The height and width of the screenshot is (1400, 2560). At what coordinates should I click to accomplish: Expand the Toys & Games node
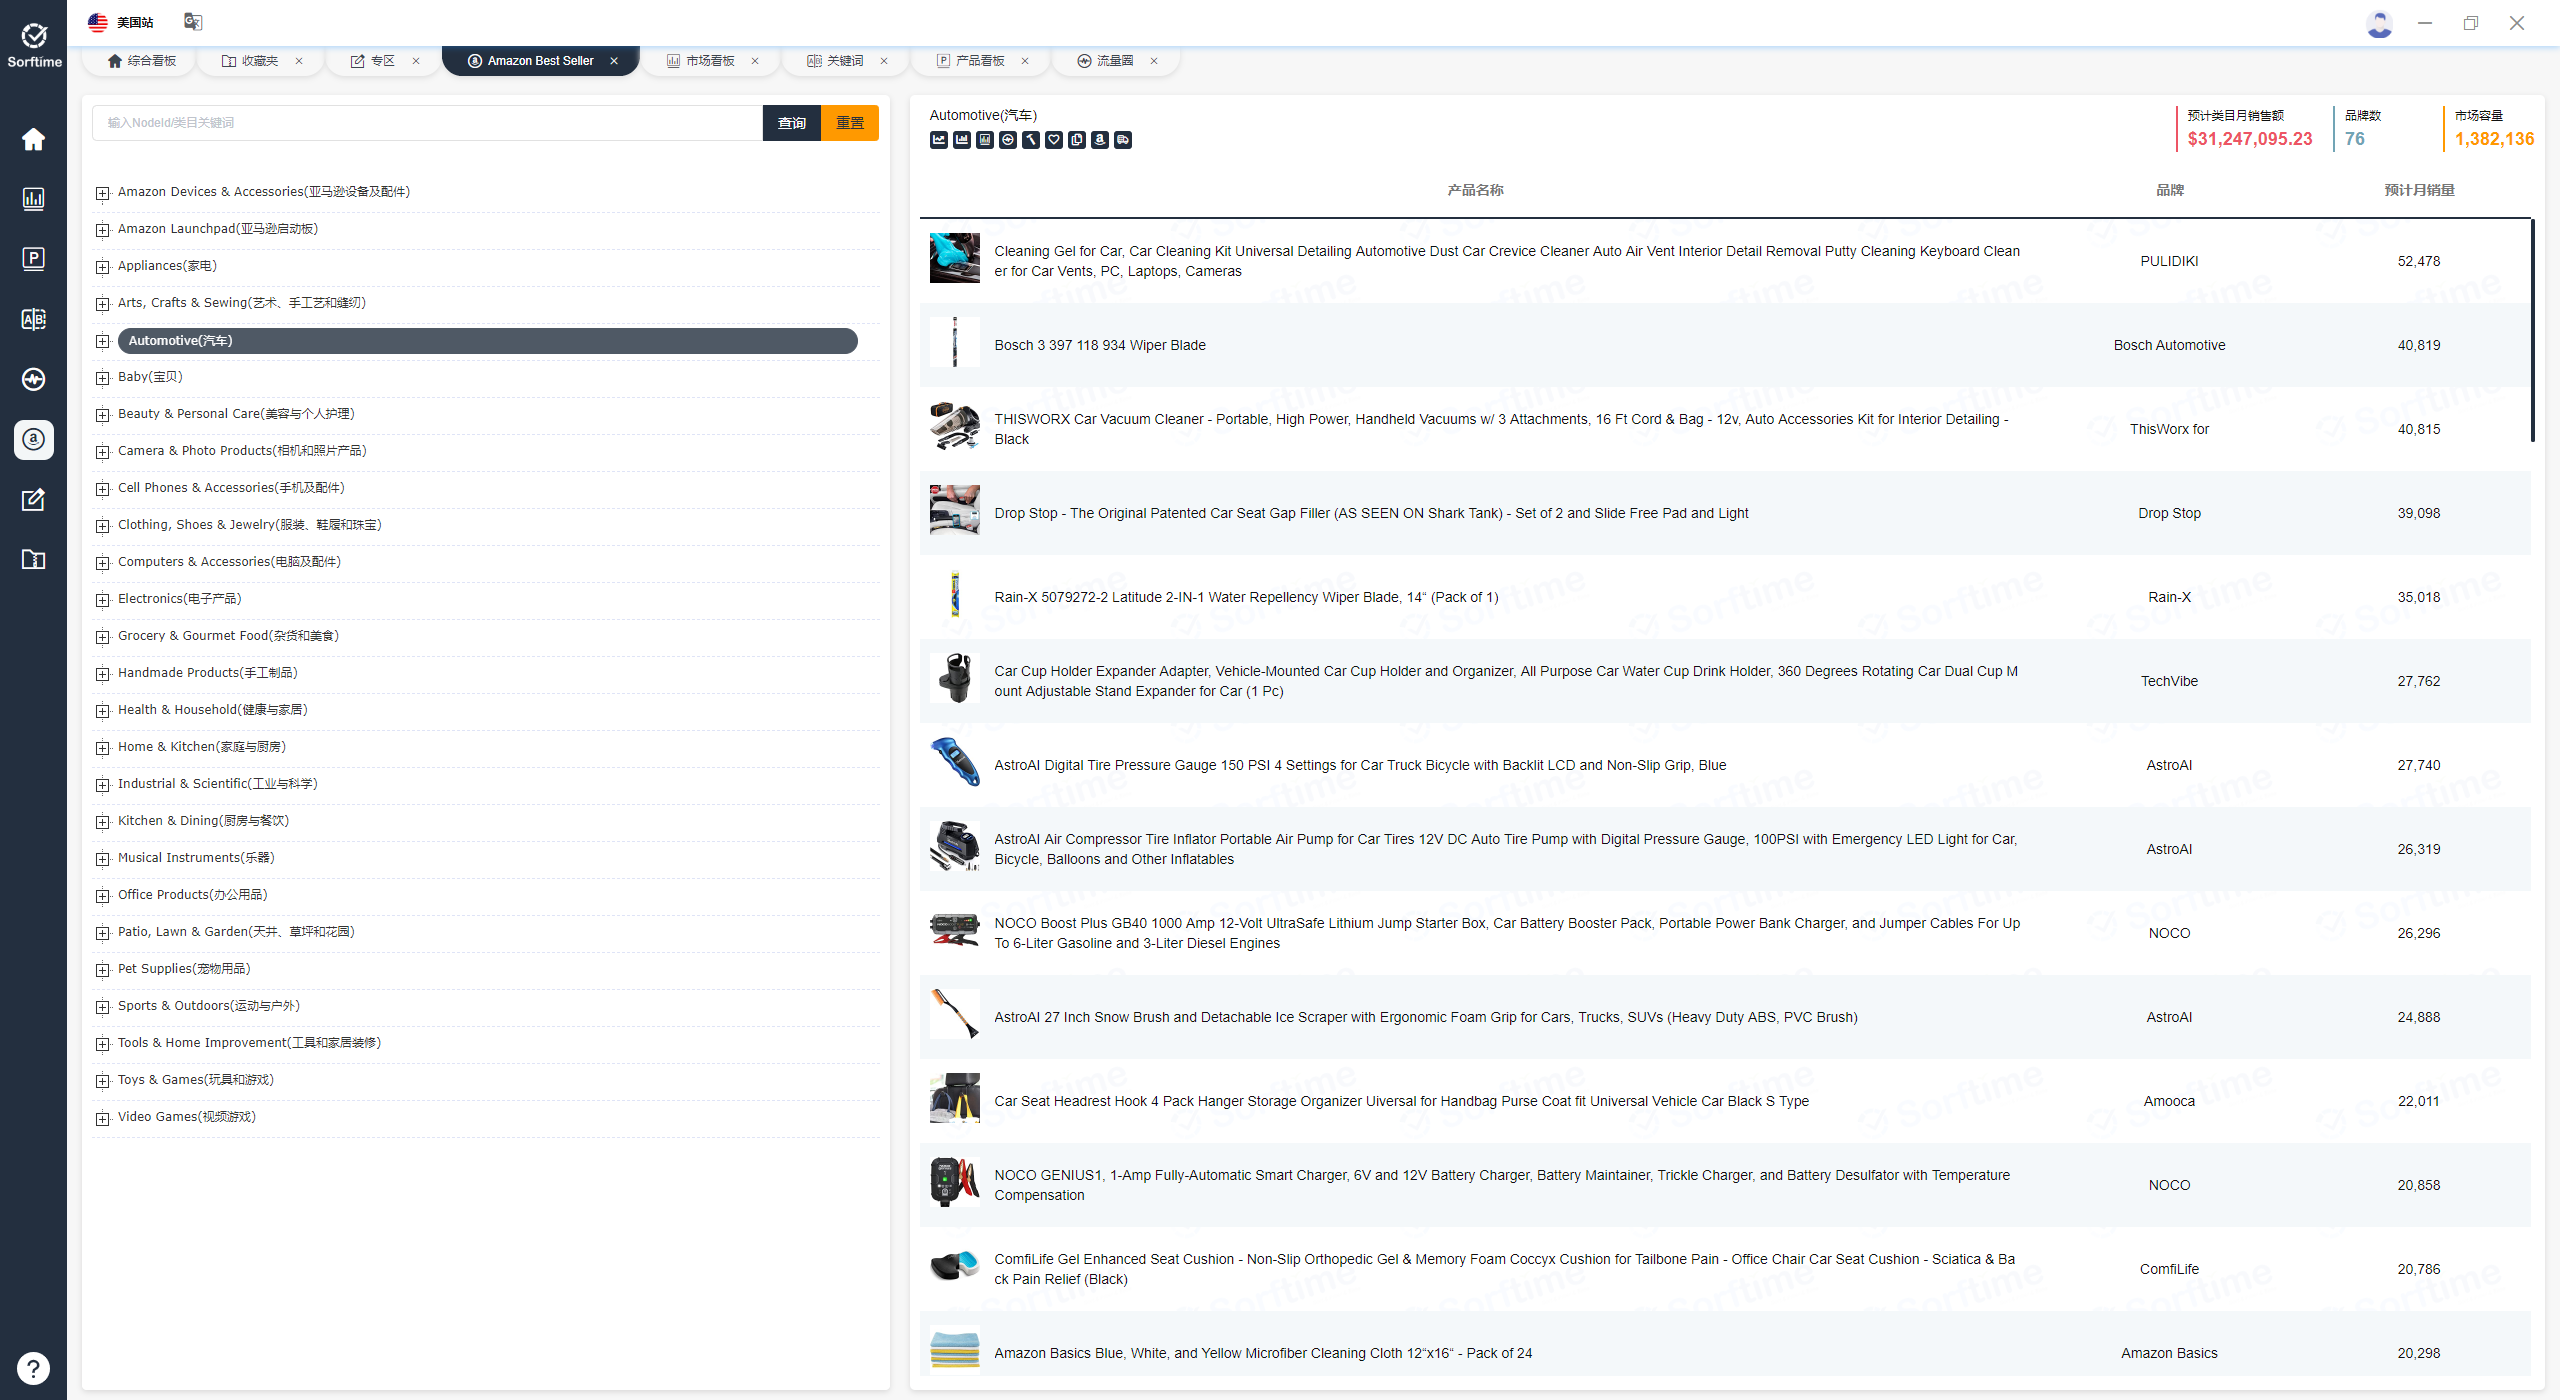102,1081
